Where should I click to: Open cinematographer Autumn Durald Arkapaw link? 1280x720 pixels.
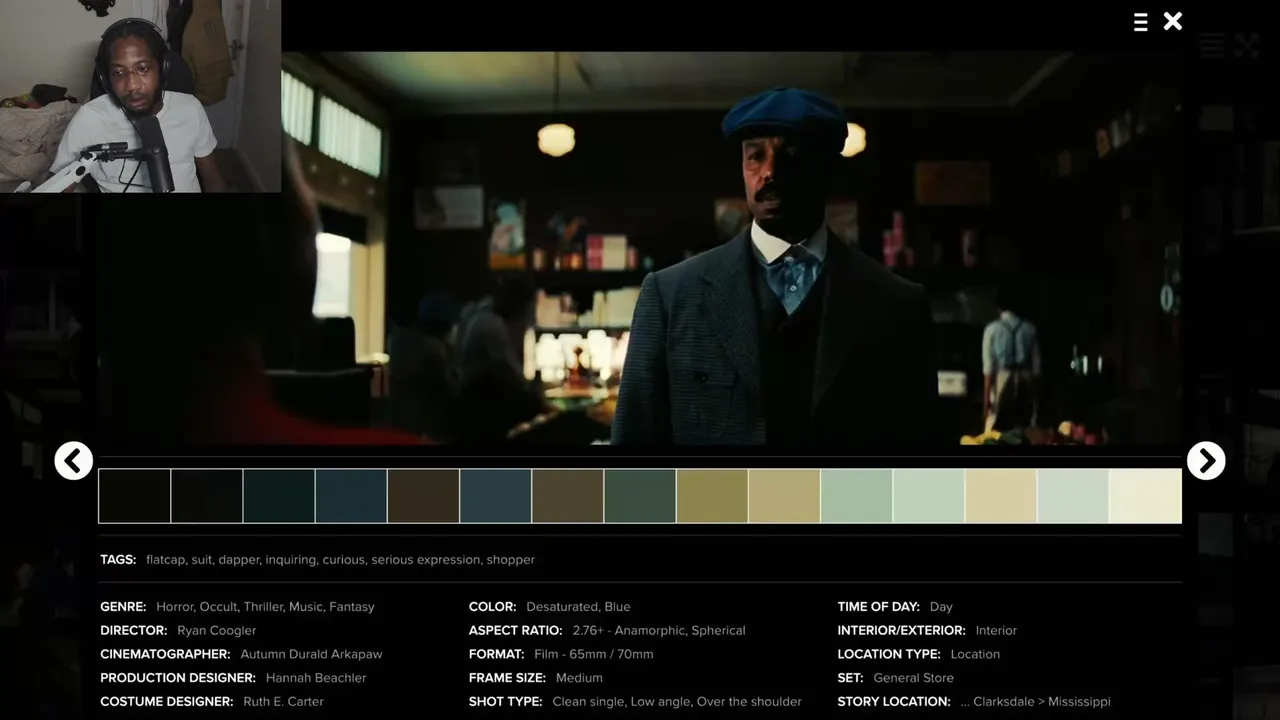coord(311,654)
